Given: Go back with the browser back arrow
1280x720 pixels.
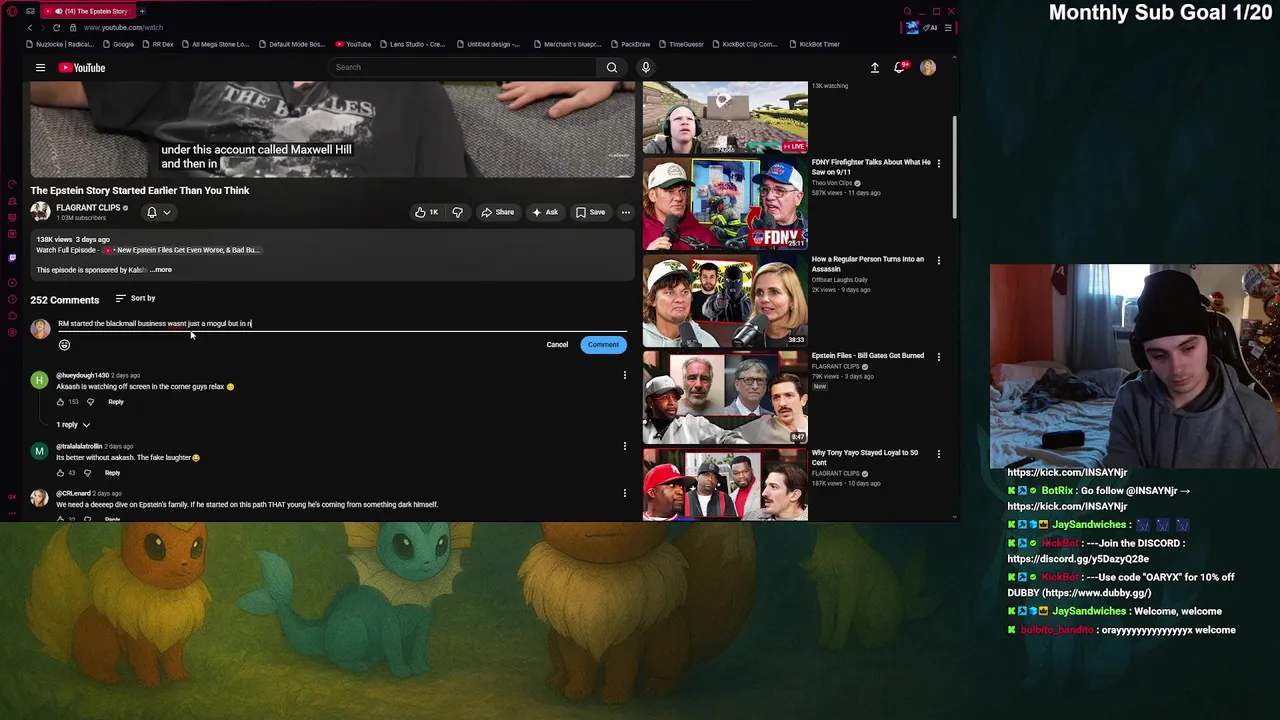Looking at the screenshot, I should (x=30, y=27).
